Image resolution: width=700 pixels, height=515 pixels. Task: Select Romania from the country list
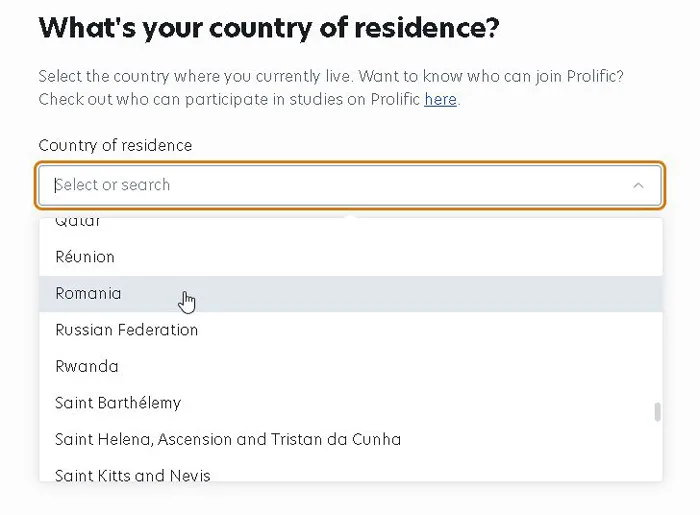point(351,294)
